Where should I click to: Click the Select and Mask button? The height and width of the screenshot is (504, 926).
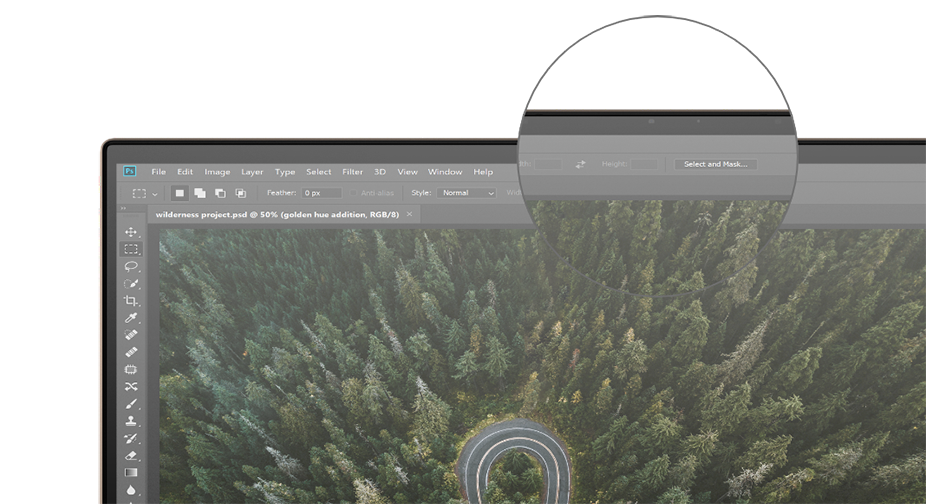(715, 164)
